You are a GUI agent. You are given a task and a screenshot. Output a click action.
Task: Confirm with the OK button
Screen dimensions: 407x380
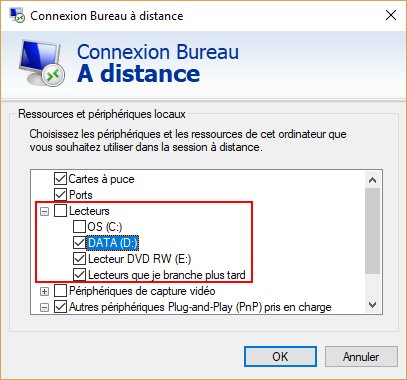(x=280, y=357)
